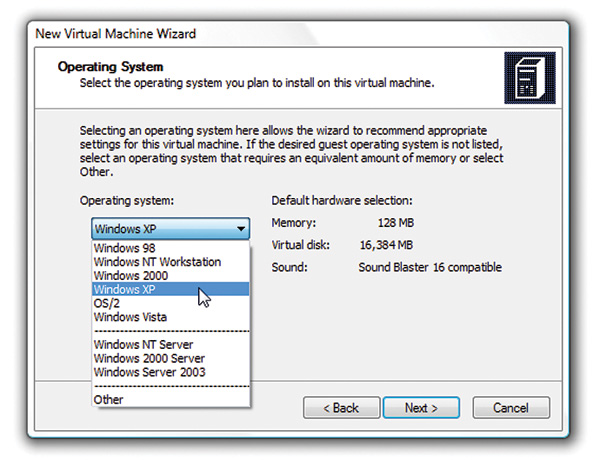The image size is (600, 460).
Task: Choose OS/2 from the operating system list
Action: [x=171, y=303]
